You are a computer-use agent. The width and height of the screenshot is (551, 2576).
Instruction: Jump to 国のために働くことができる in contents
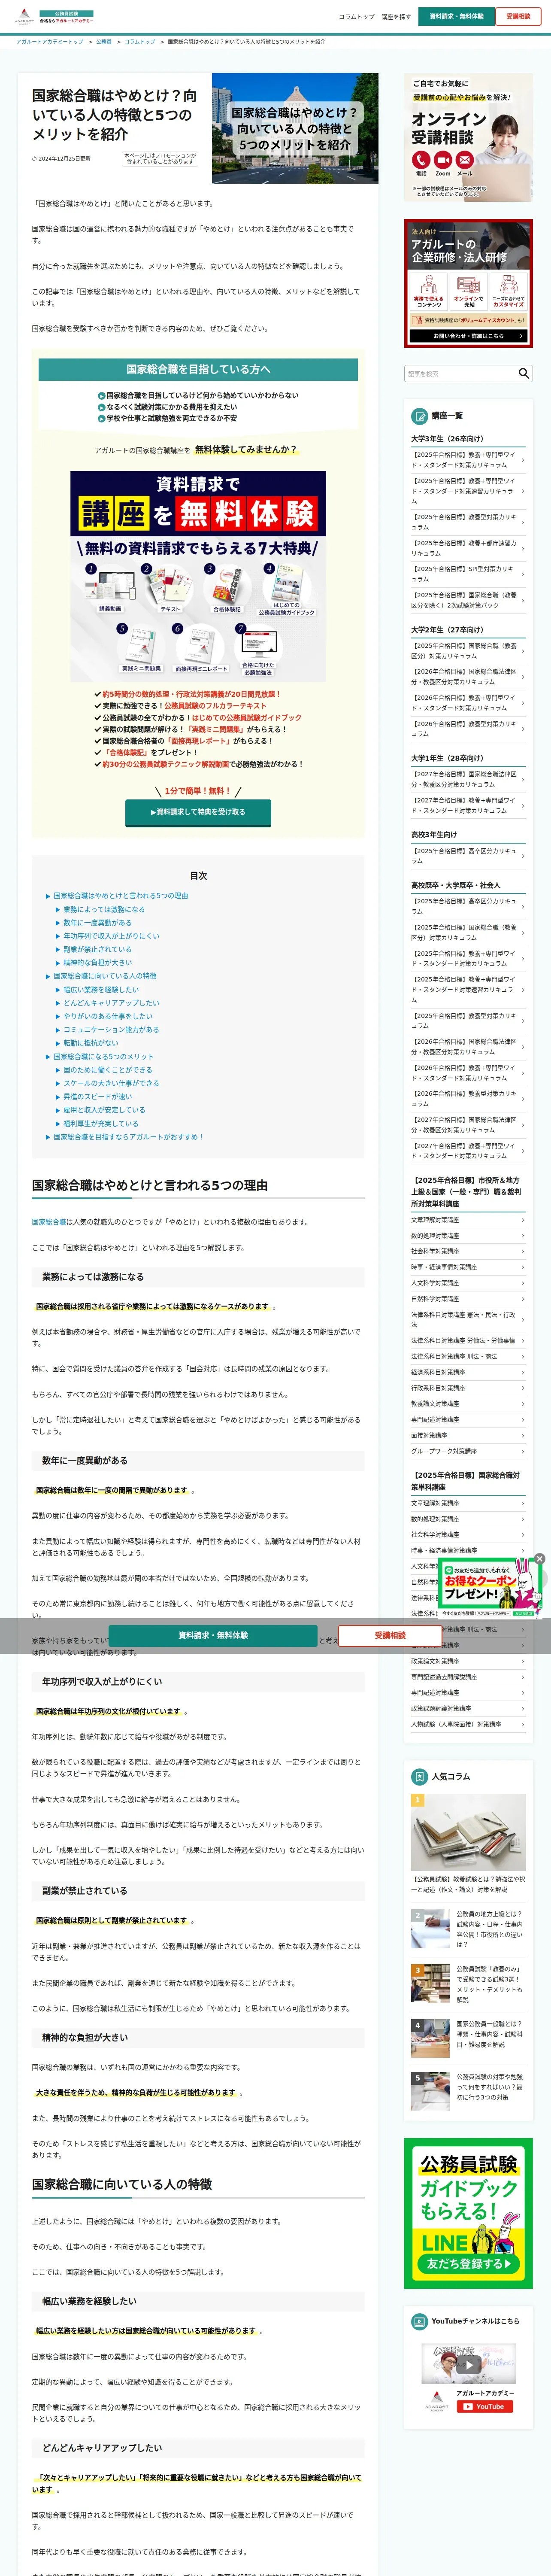[108, 1070]
